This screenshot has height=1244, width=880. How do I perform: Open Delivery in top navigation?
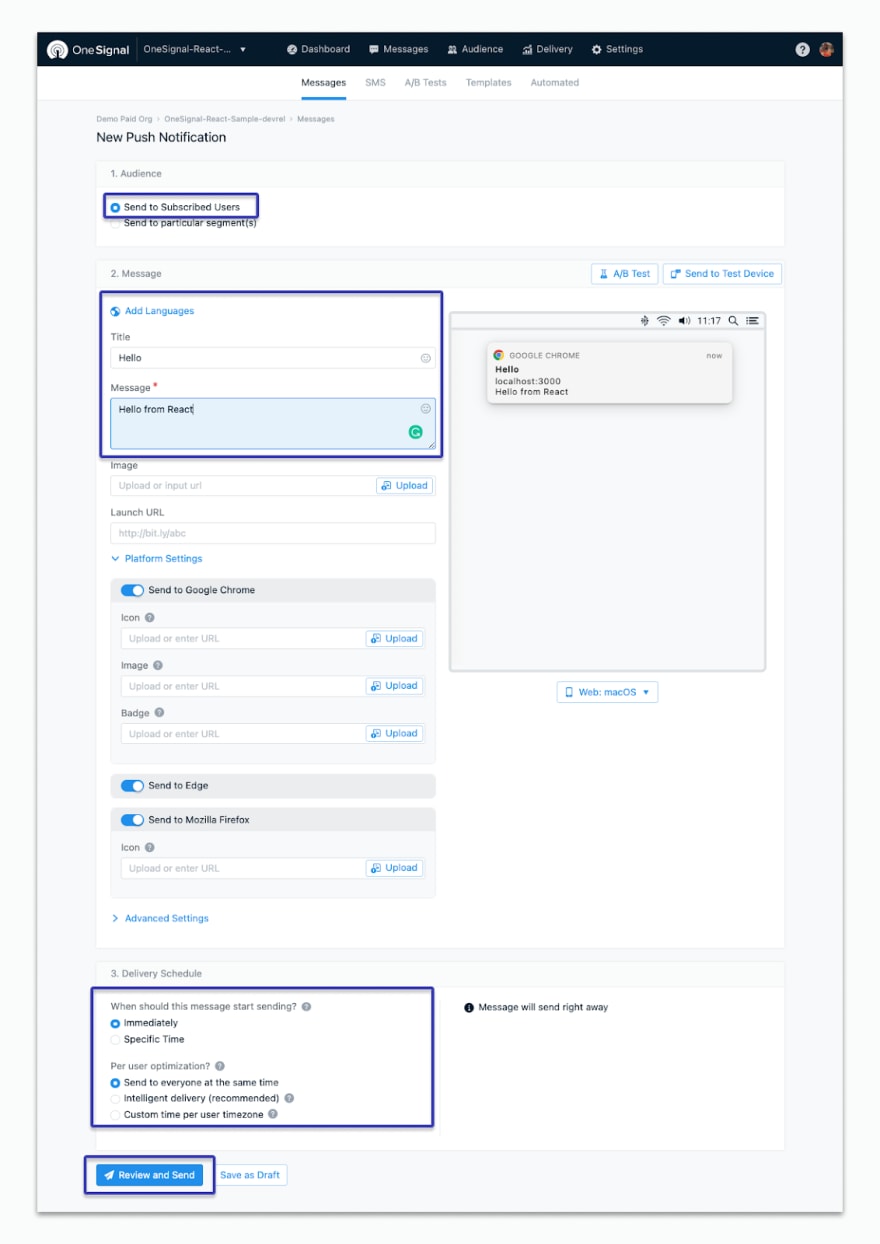(547, 49)
